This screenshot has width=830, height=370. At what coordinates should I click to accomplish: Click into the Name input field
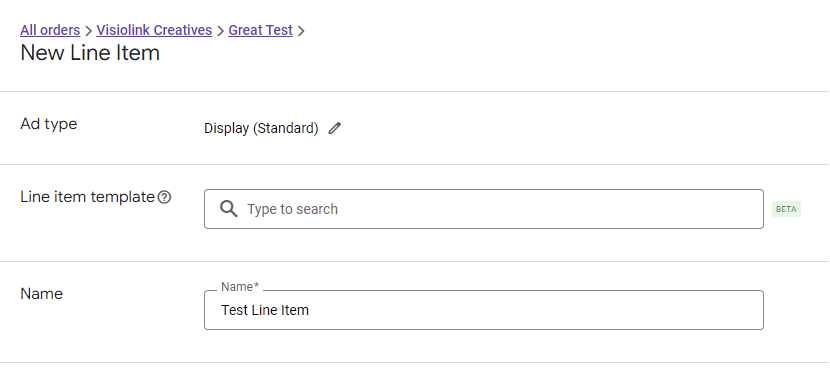(x=484, y=310)
